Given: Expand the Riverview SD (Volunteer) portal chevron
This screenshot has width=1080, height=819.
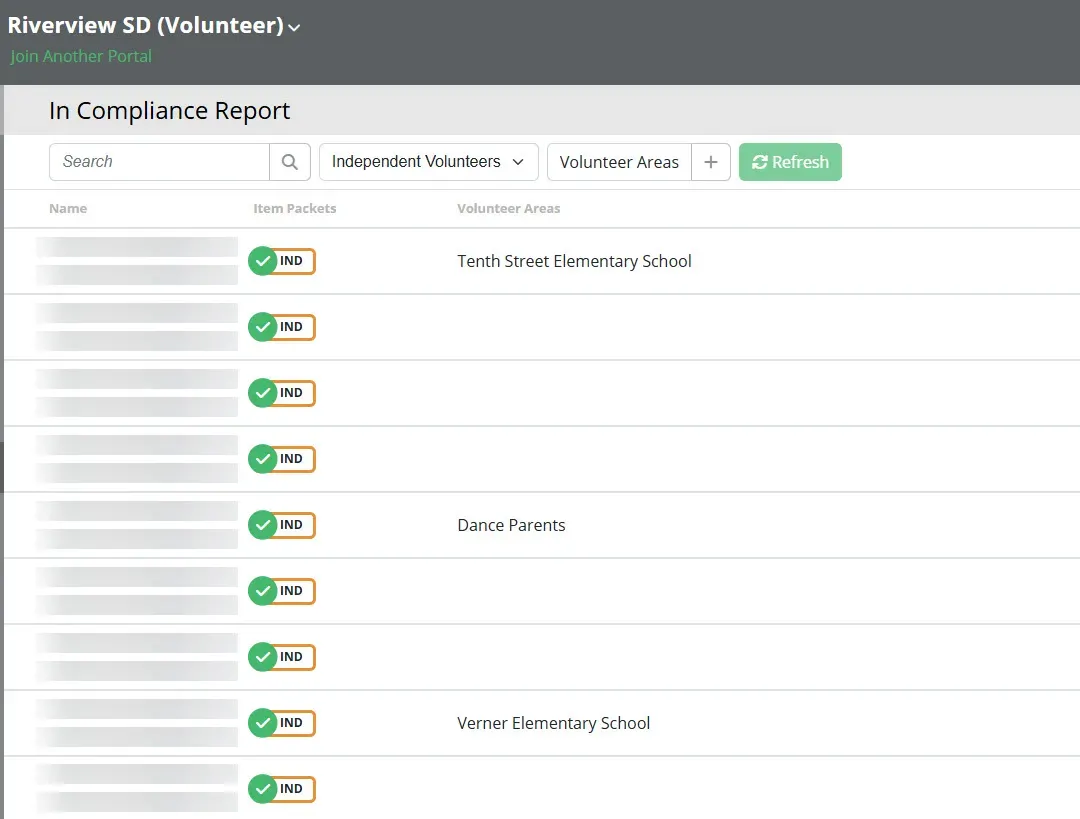Looking at the screenshot, I should coord(294,28).
